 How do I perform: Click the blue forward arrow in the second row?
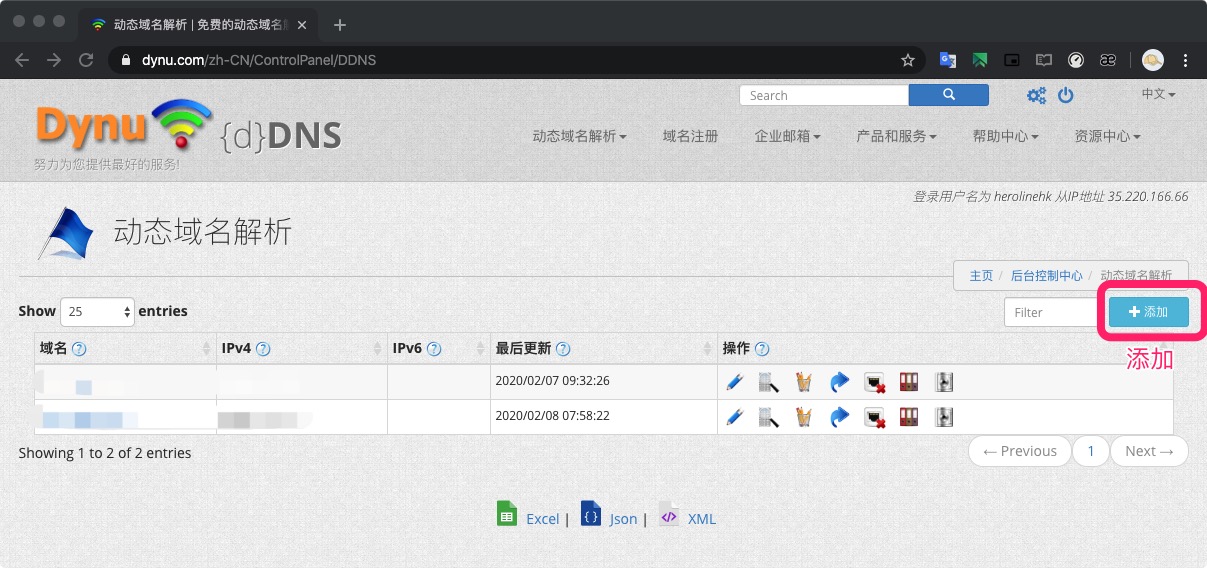pos(839,417)
